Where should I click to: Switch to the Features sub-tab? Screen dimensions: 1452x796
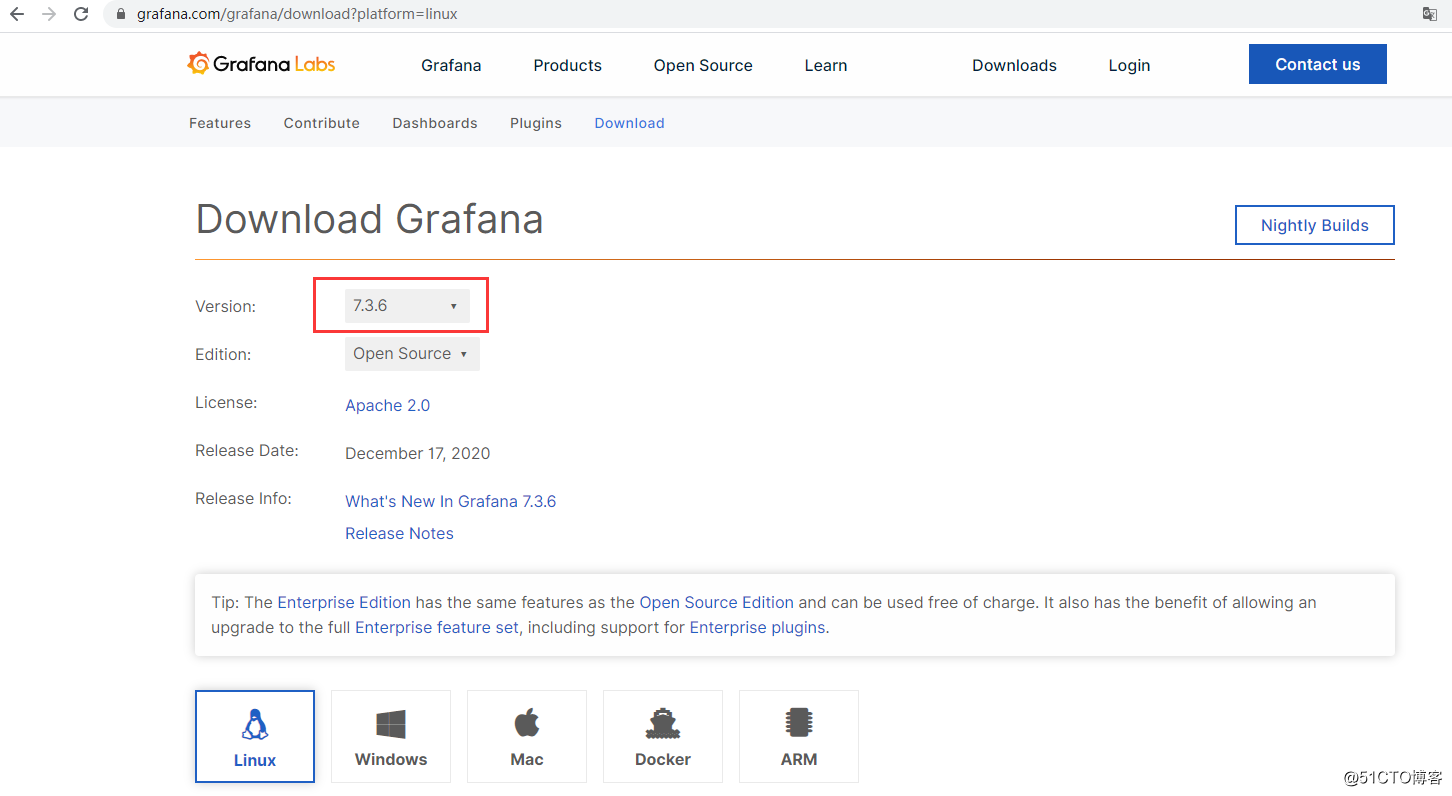pos(220,123)
